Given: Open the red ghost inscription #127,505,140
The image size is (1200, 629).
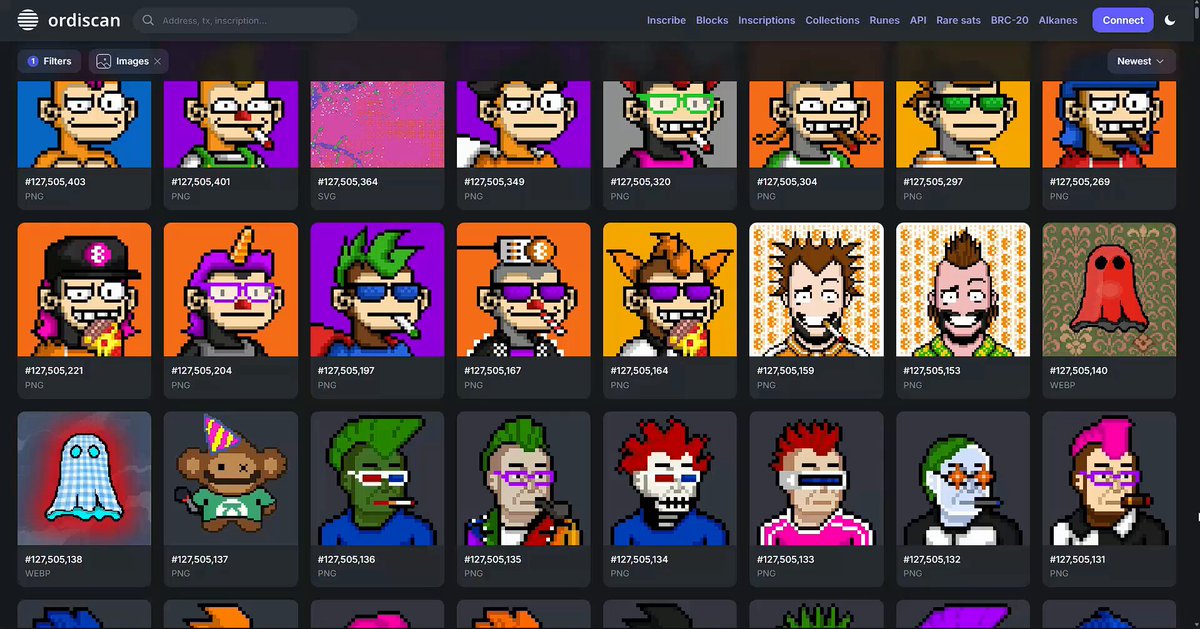Looking at the screenshot, I should click(1109, 289).
